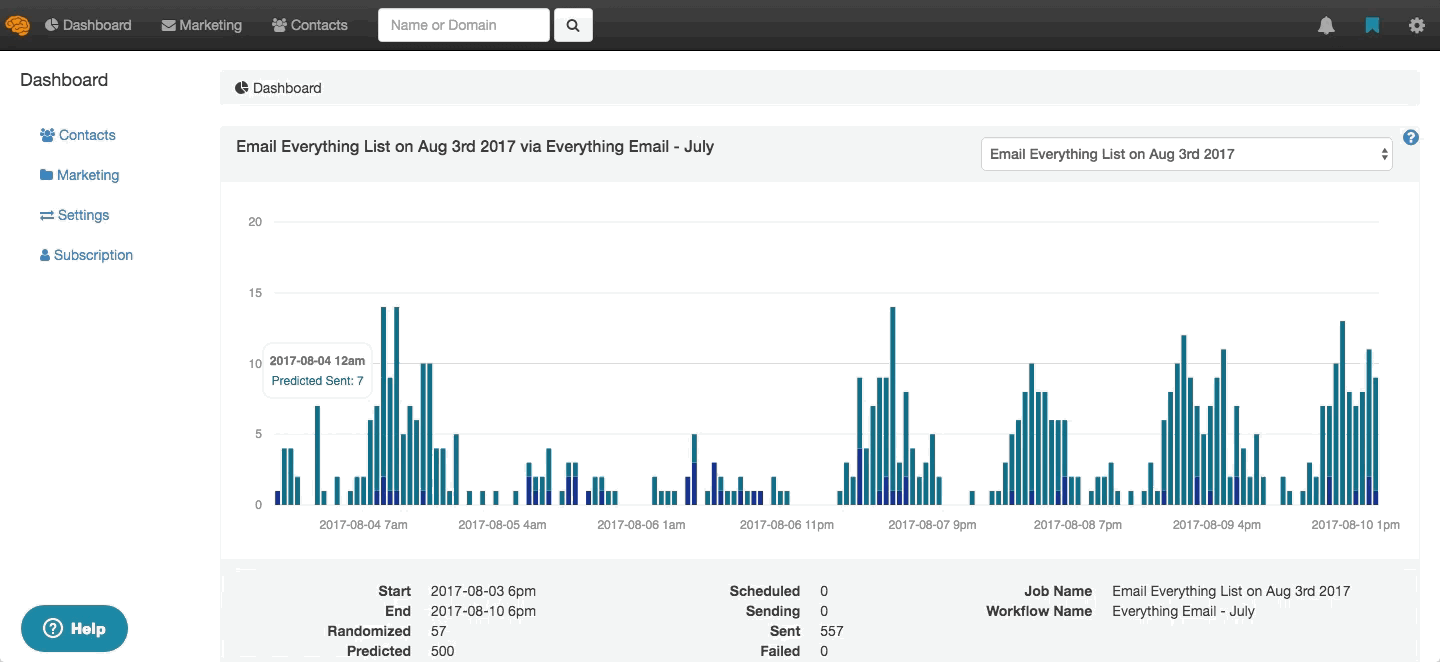
Task: Open the notifications bell icon
Action: (1326, 26)
